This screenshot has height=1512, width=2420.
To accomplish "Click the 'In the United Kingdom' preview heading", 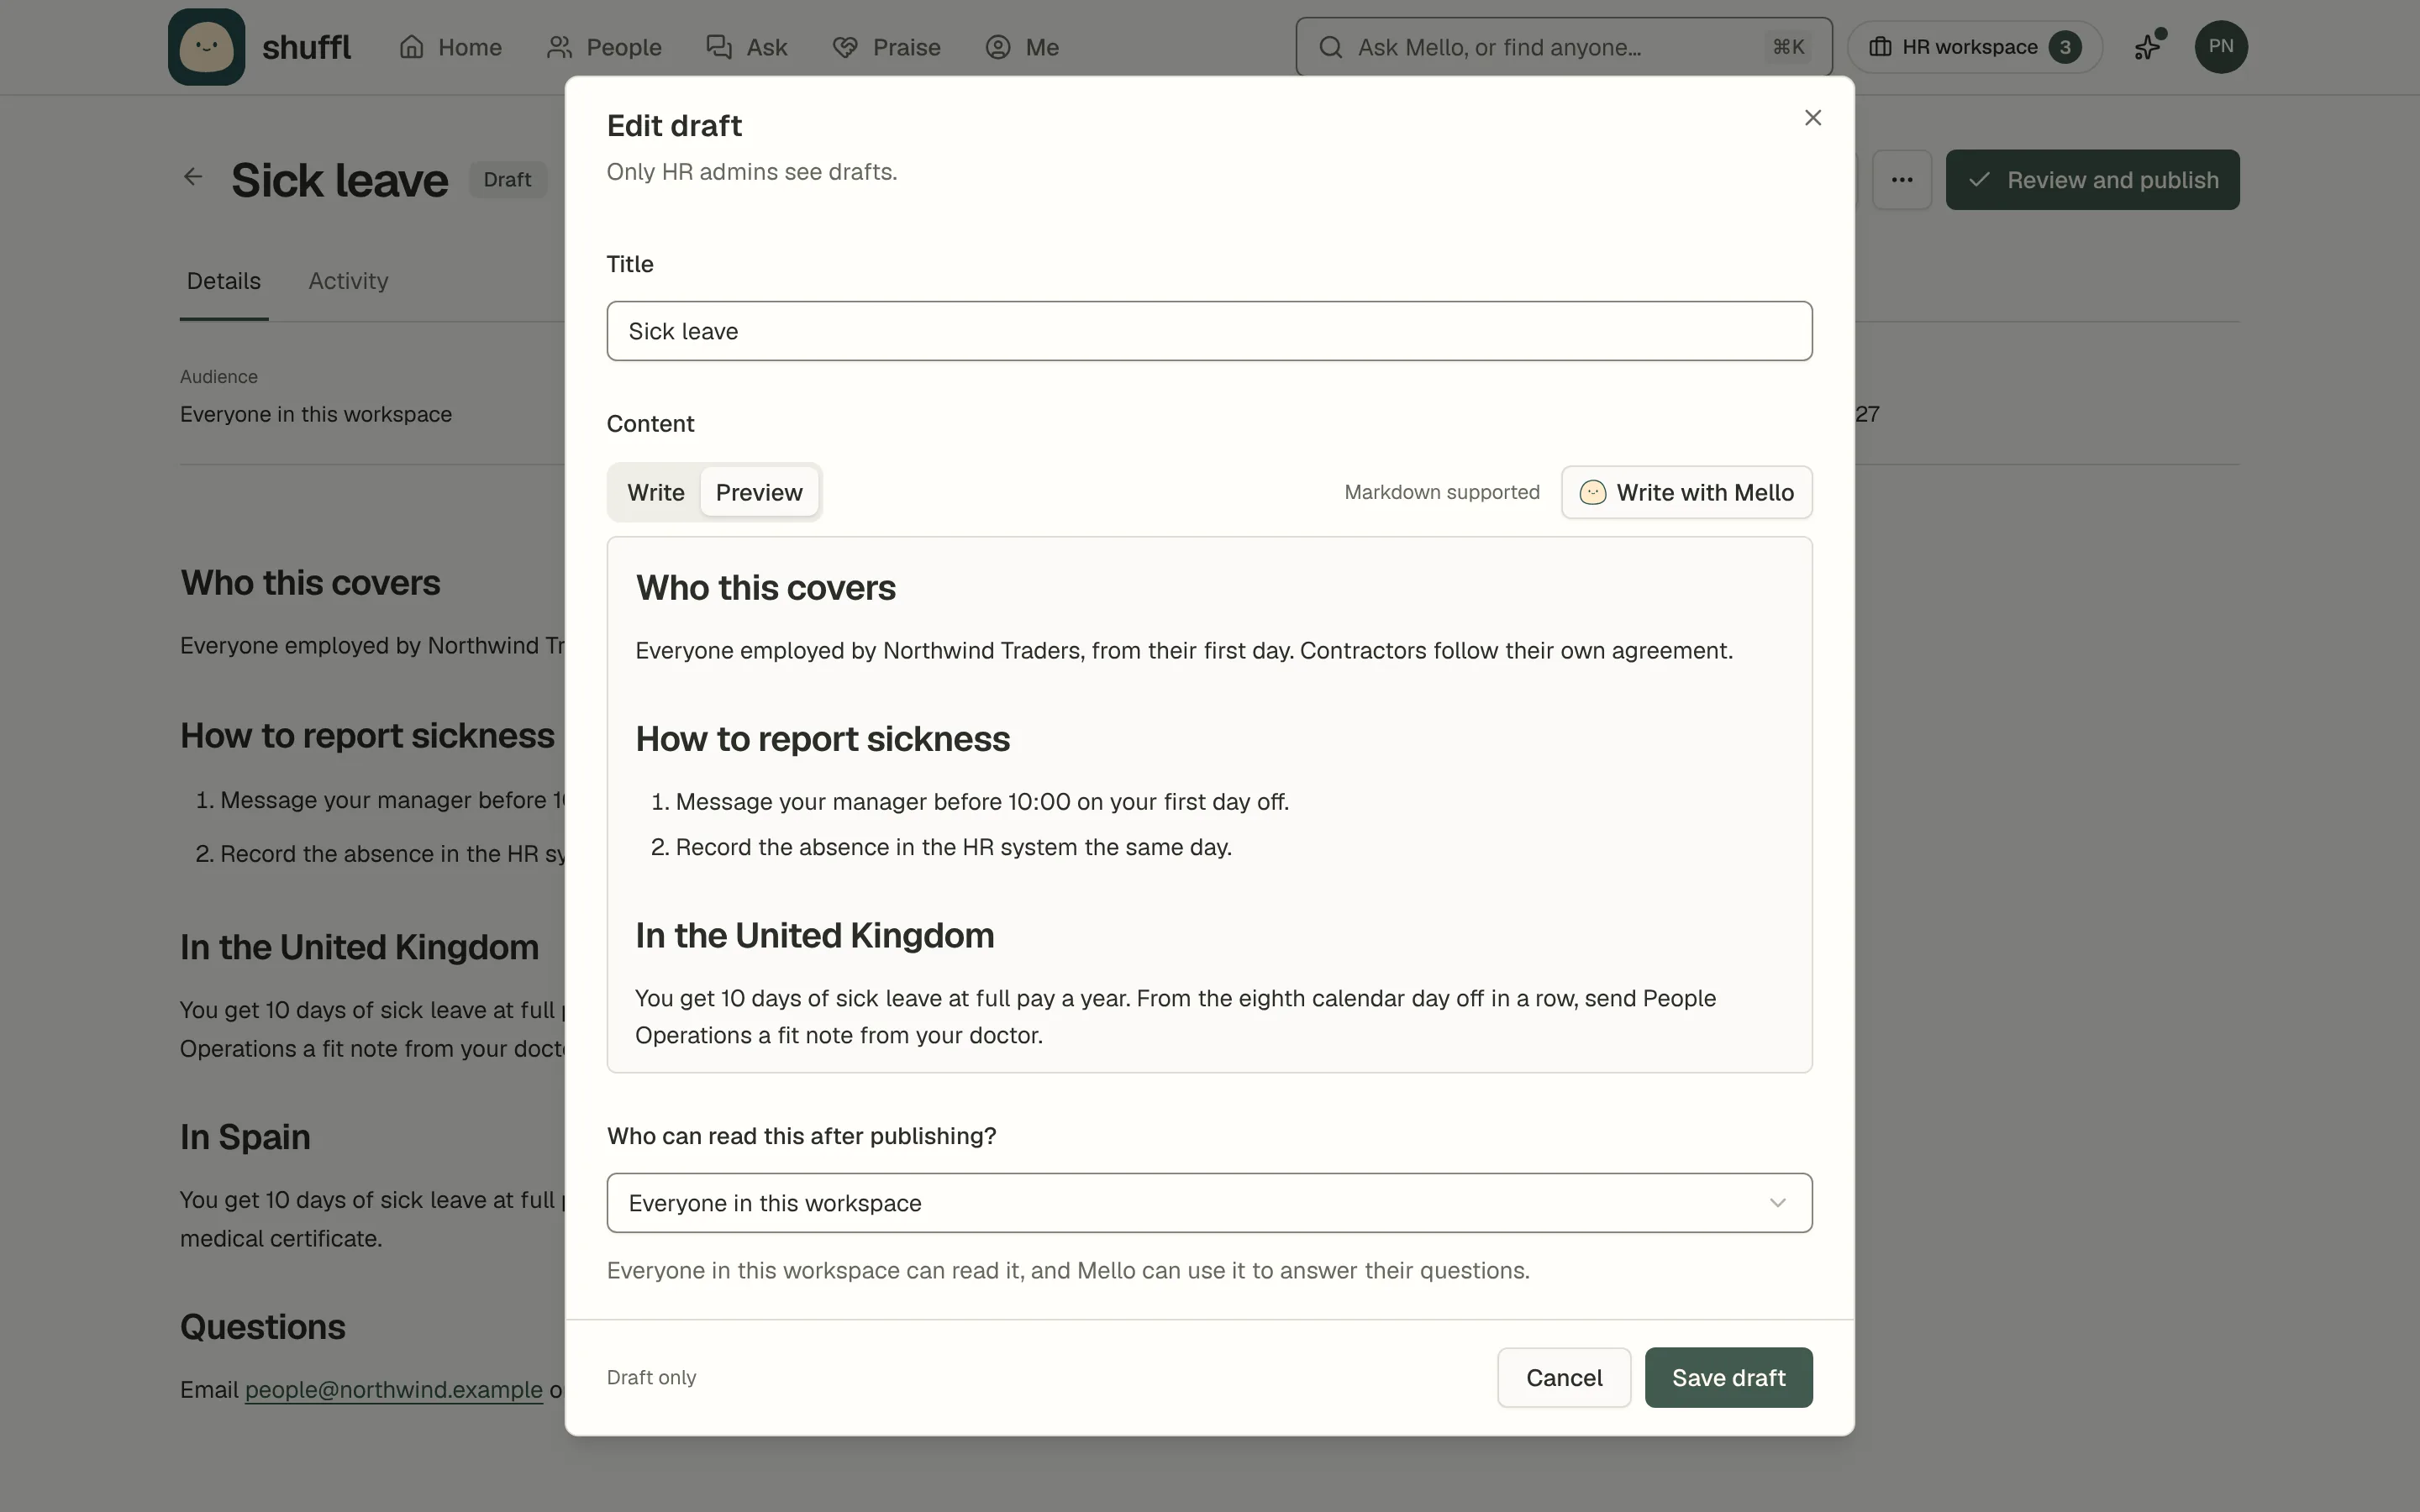I will point(815,936).
